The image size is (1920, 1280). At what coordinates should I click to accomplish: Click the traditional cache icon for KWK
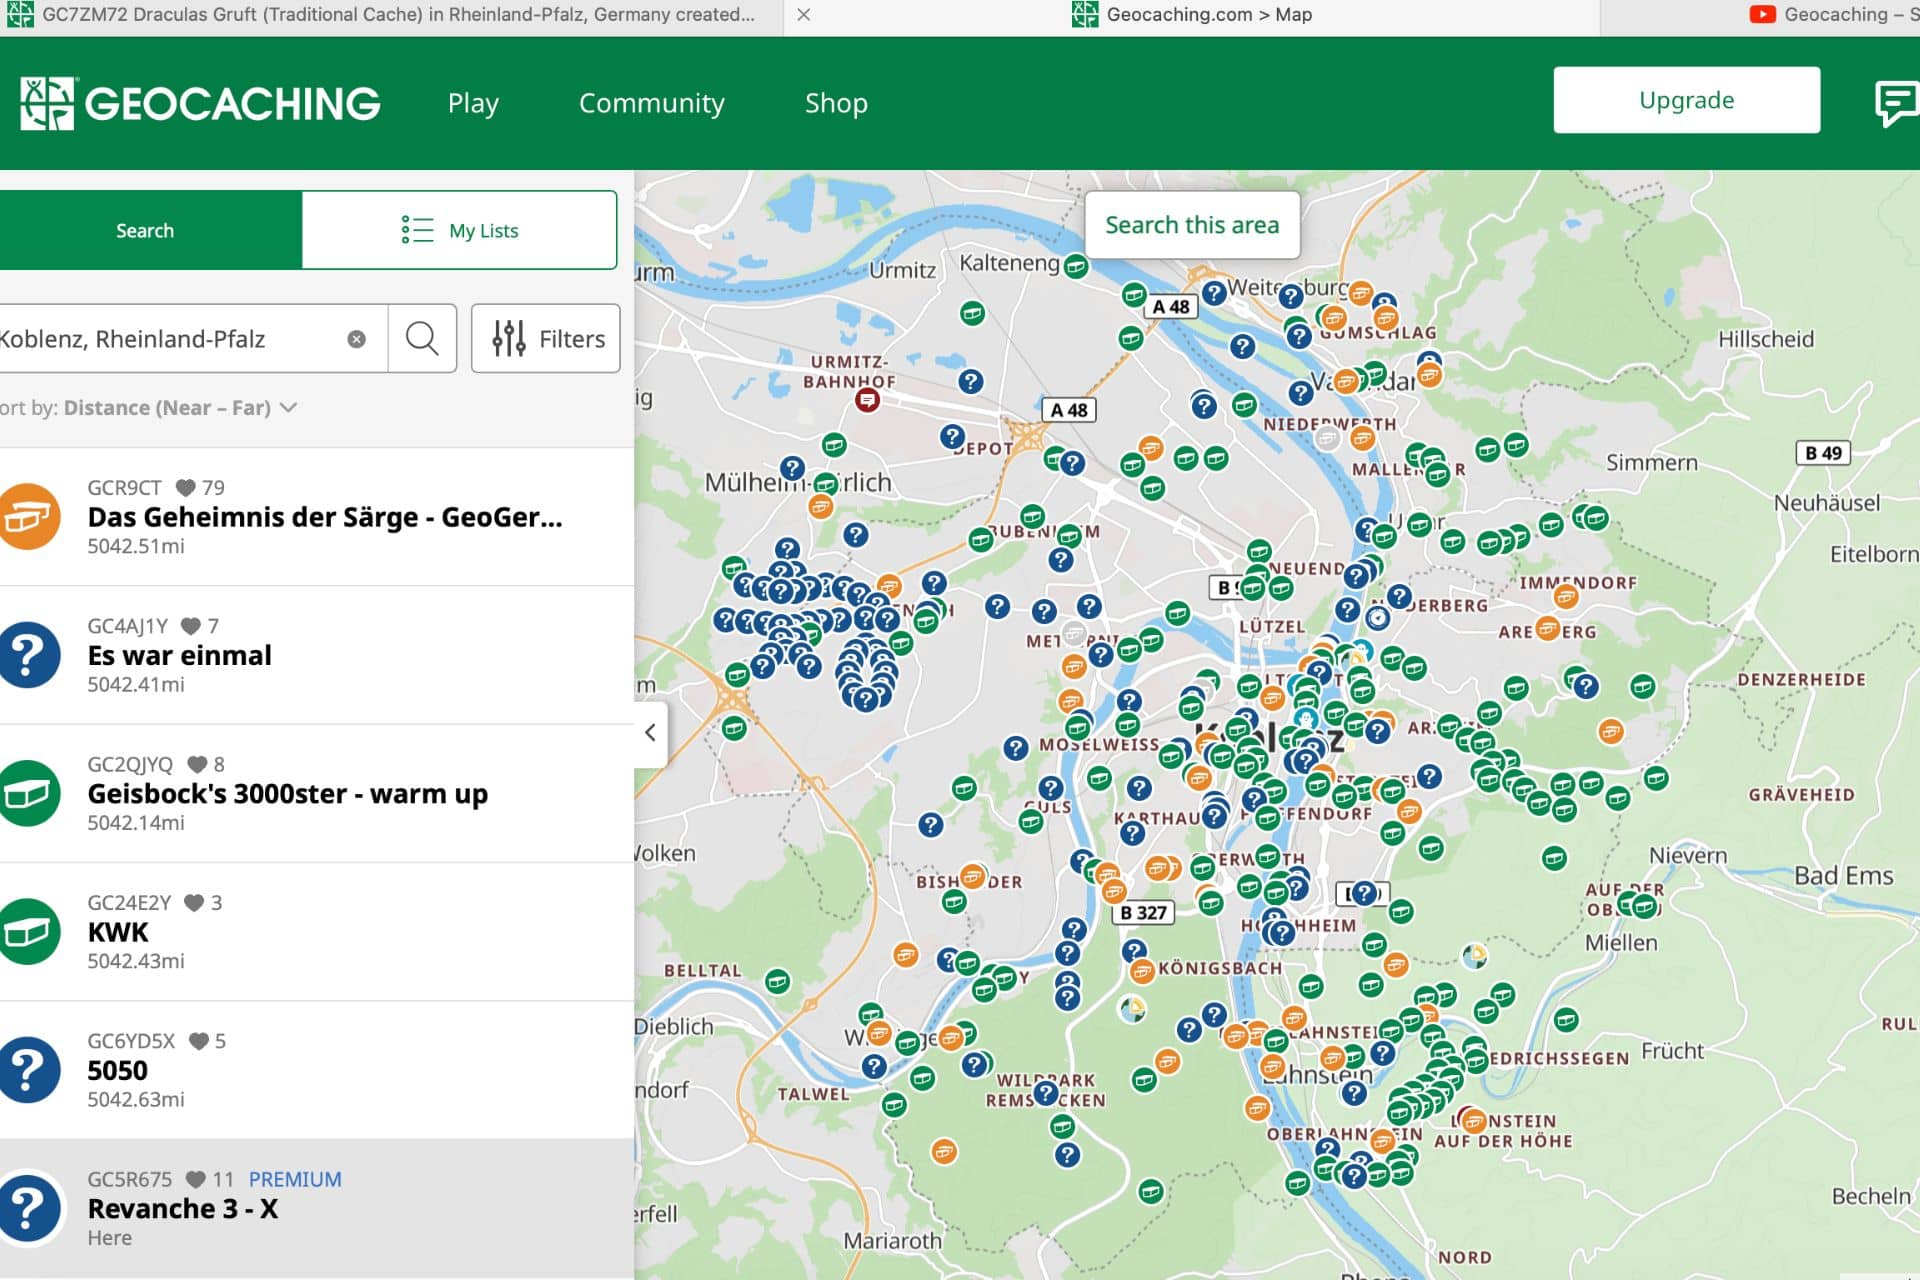click(x=30, y=932)
